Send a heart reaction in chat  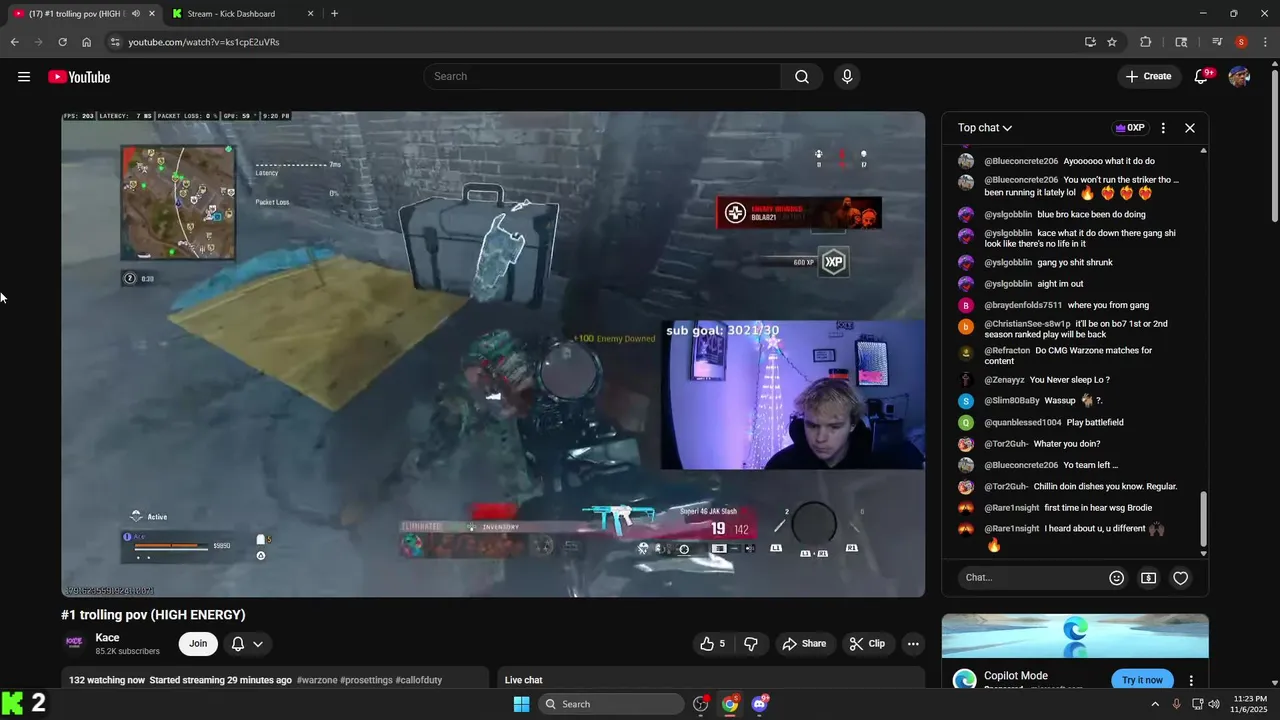coord(1181,578)
